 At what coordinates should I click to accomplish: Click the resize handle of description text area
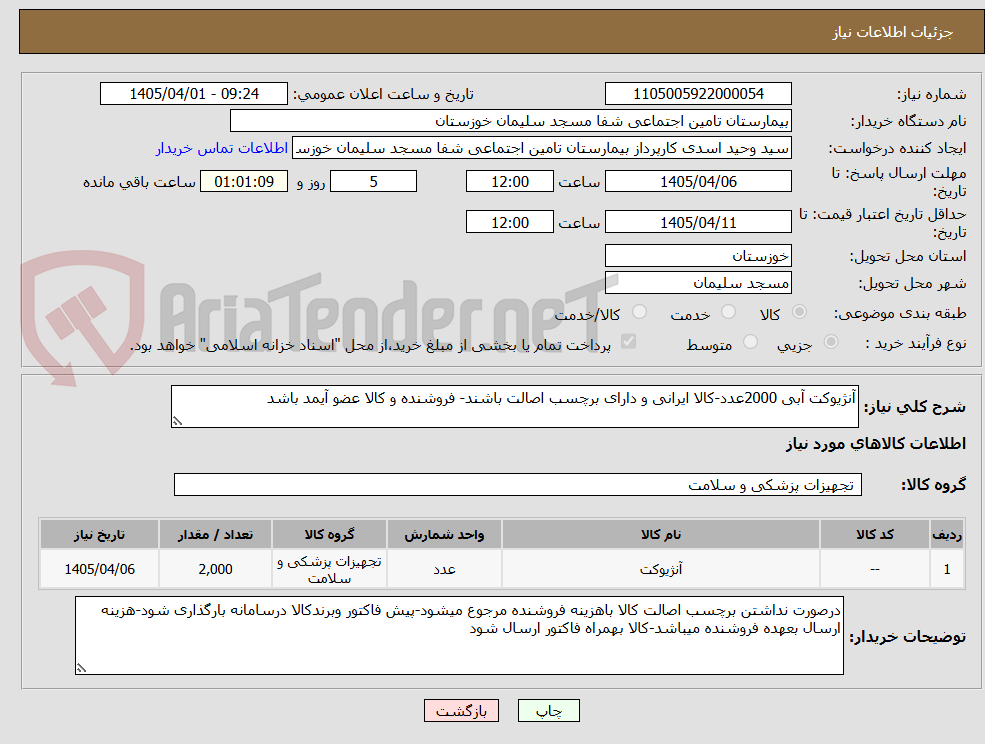(177, 422)
